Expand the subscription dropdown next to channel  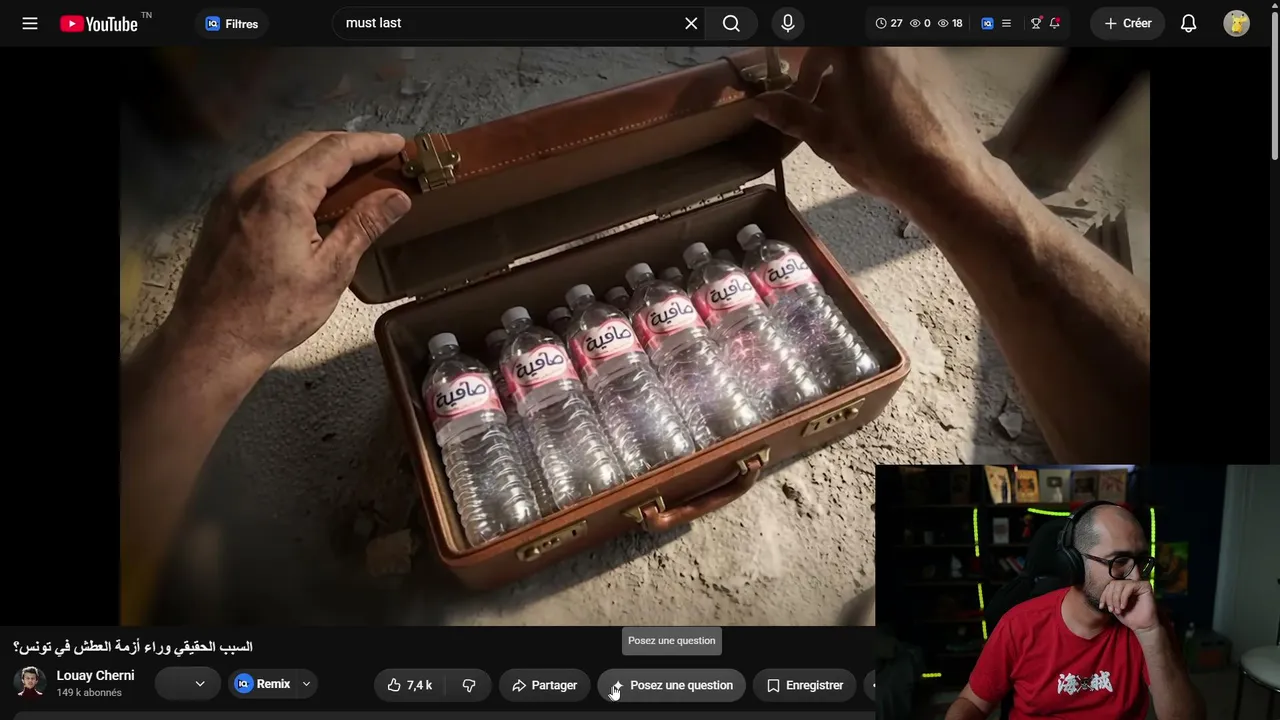(x=188, y=684)
